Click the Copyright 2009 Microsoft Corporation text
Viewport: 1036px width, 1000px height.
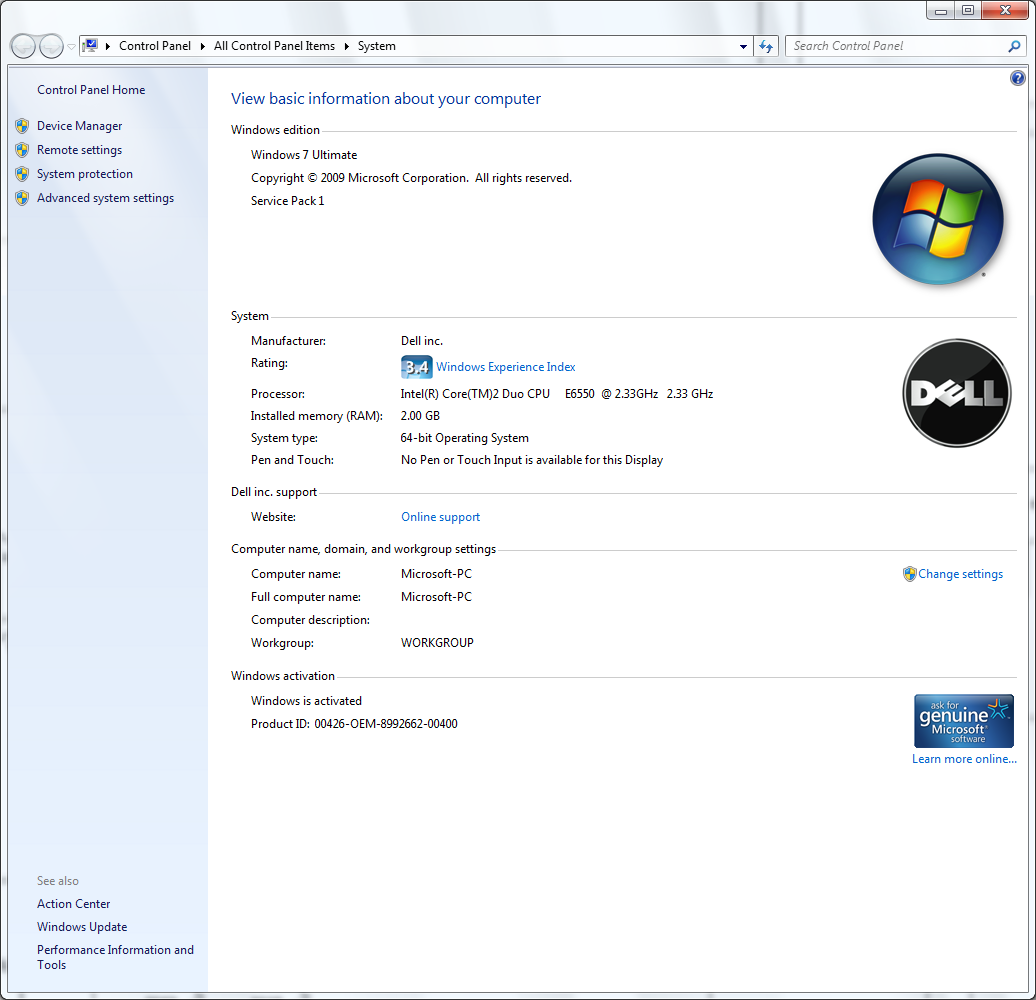pyautogui.click(x=411, y=178)
